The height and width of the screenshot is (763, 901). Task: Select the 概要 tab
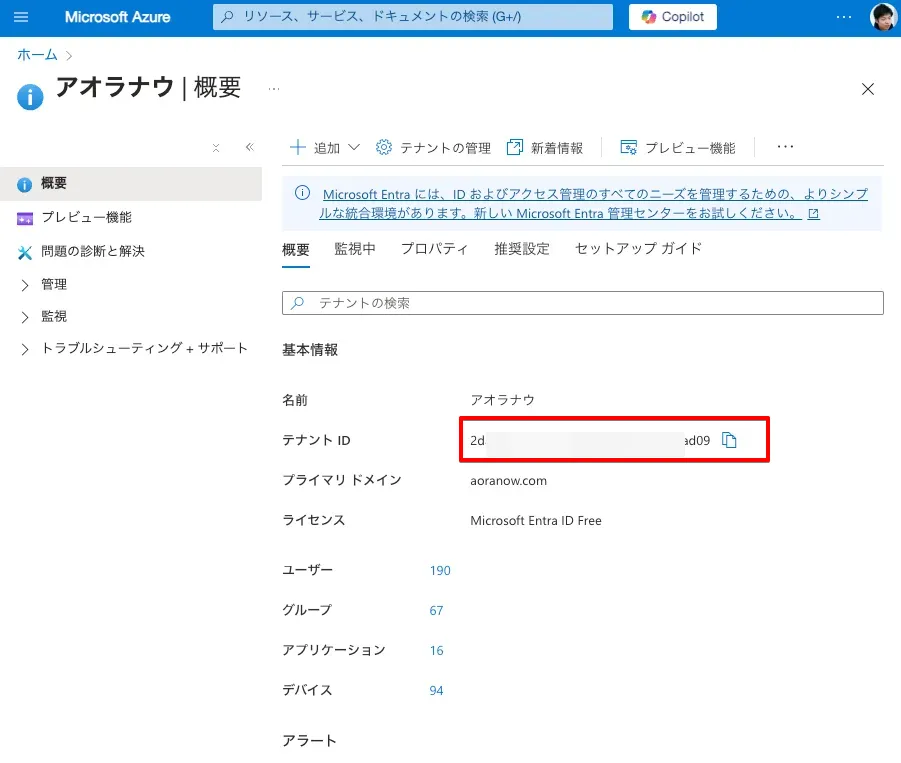tap(296, 249)
